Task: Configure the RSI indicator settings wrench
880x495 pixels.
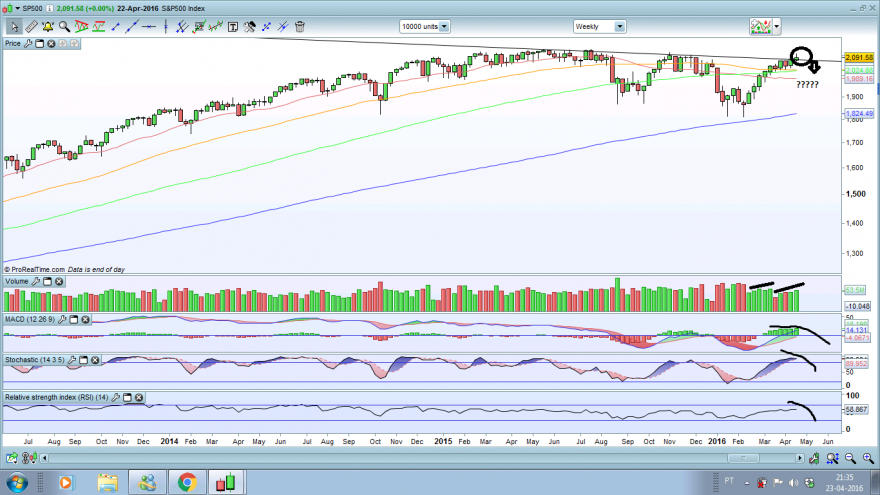Action: point(116,397)
